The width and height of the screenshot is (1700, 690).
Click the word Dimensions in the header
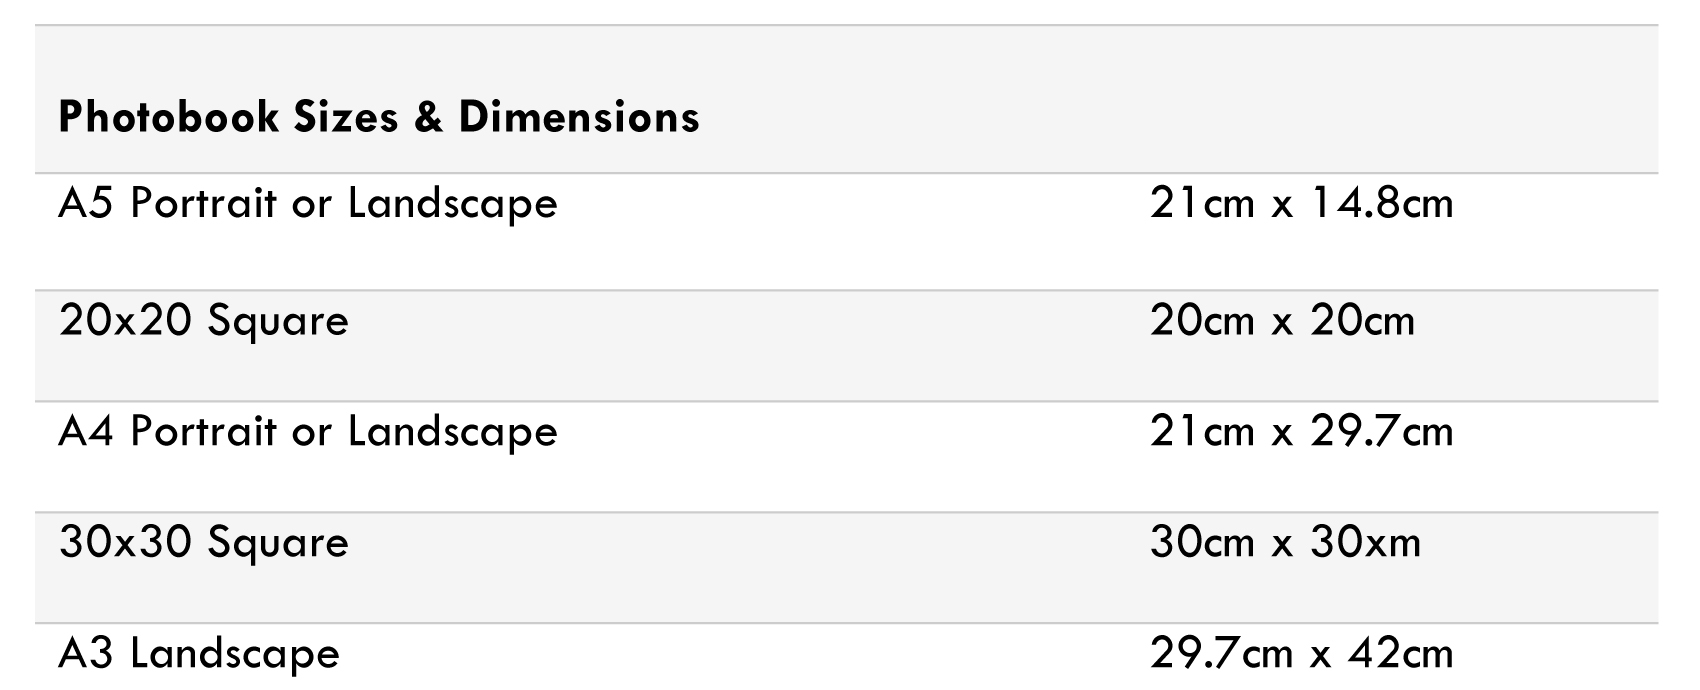[x=579, y=117]
